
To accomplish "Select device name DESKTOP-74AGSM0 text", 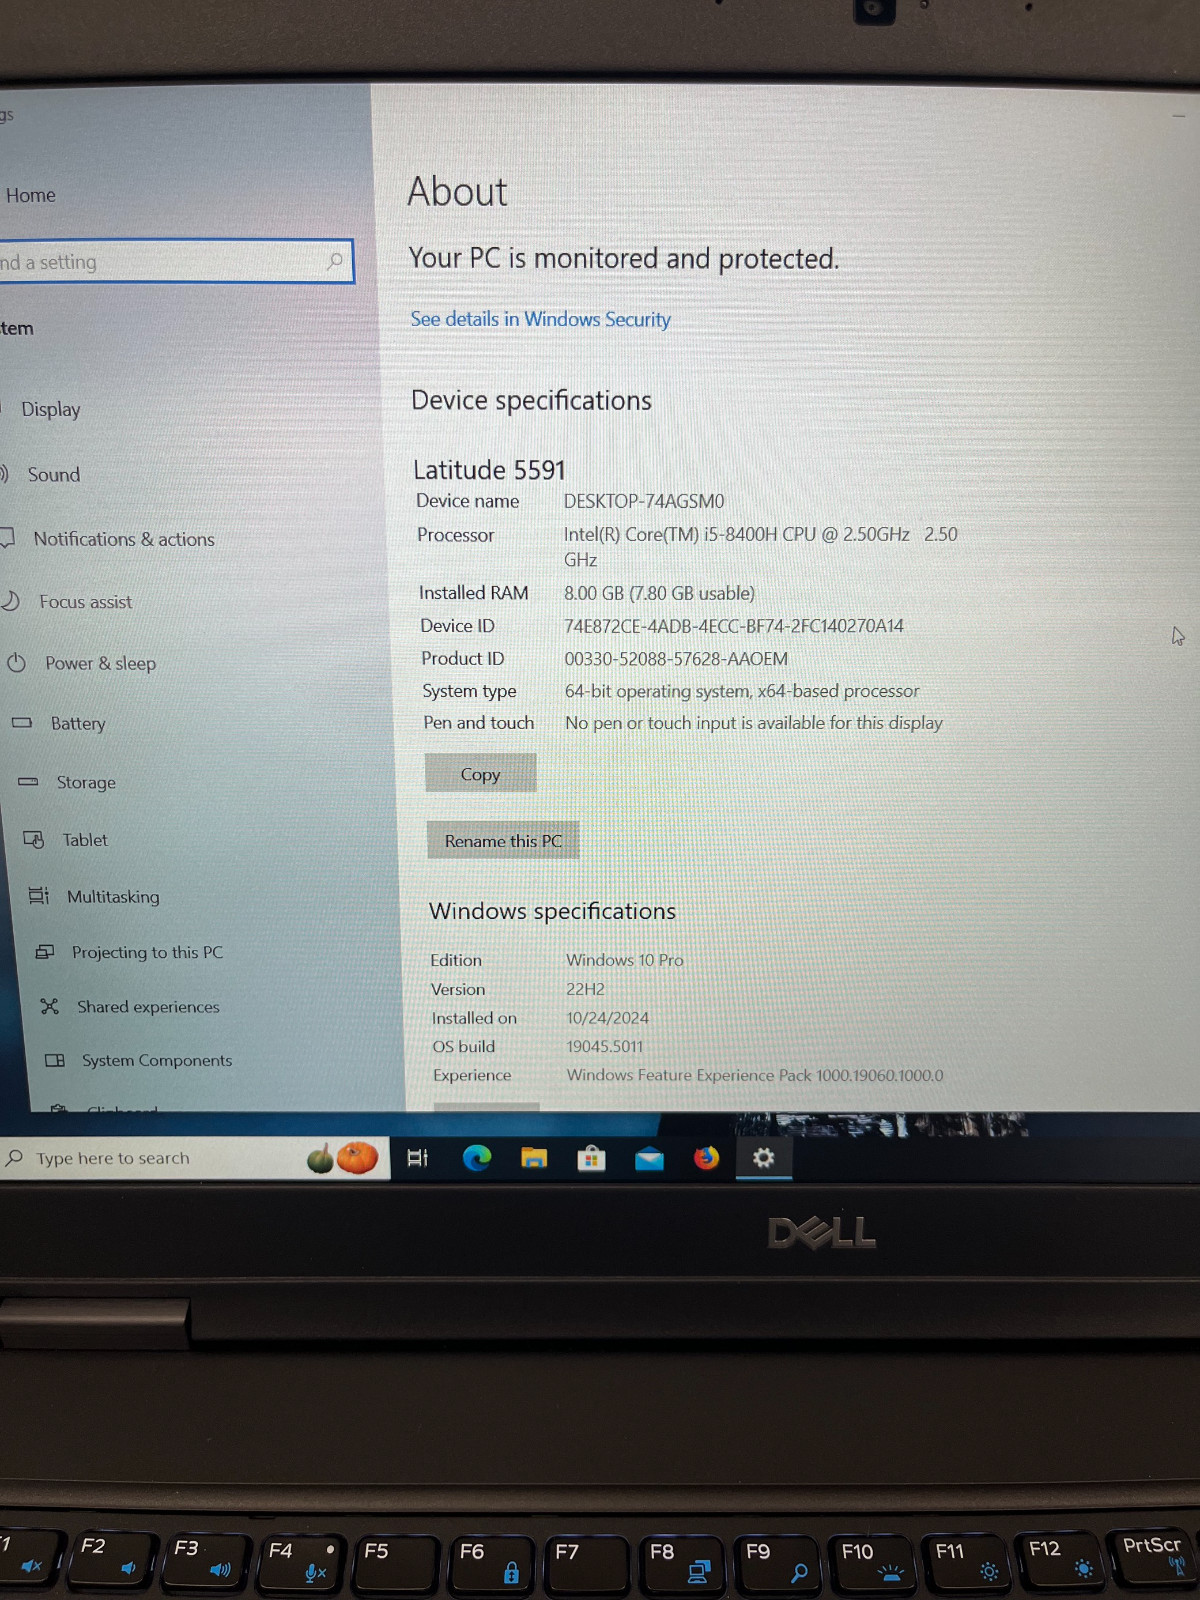I will (644, 501).
